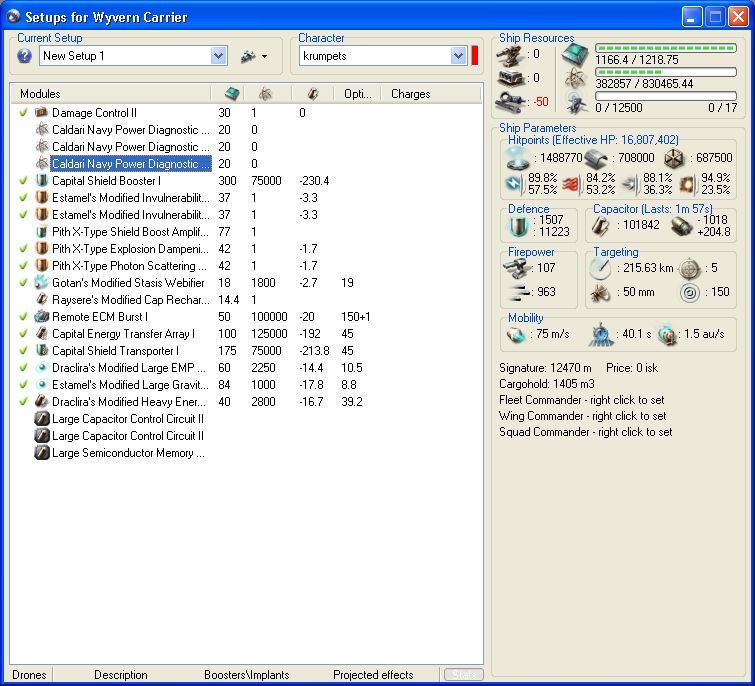Click the ship setup actions icon
Viewport: 755px width, 686px height.
(x=248, y=56)
